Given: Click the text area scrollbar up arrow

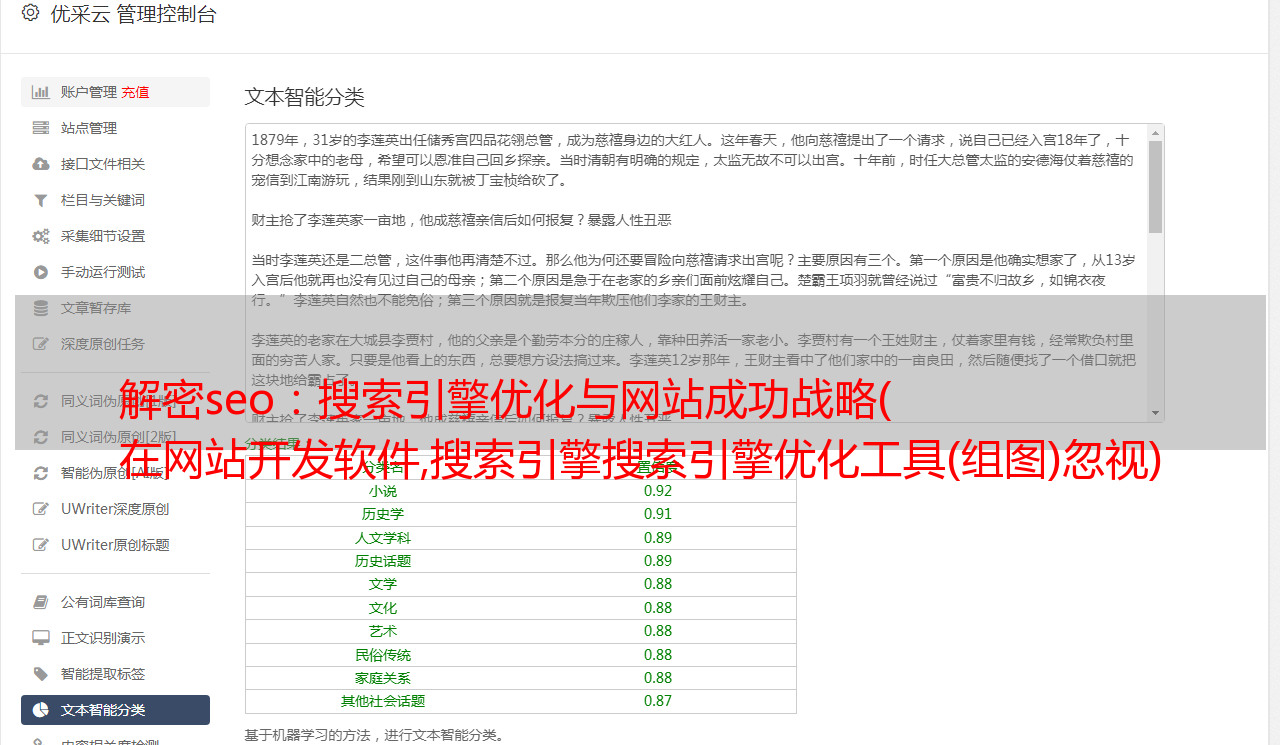Looking at the screenshot, I should pyautogui.click(x=1156, y=132).
